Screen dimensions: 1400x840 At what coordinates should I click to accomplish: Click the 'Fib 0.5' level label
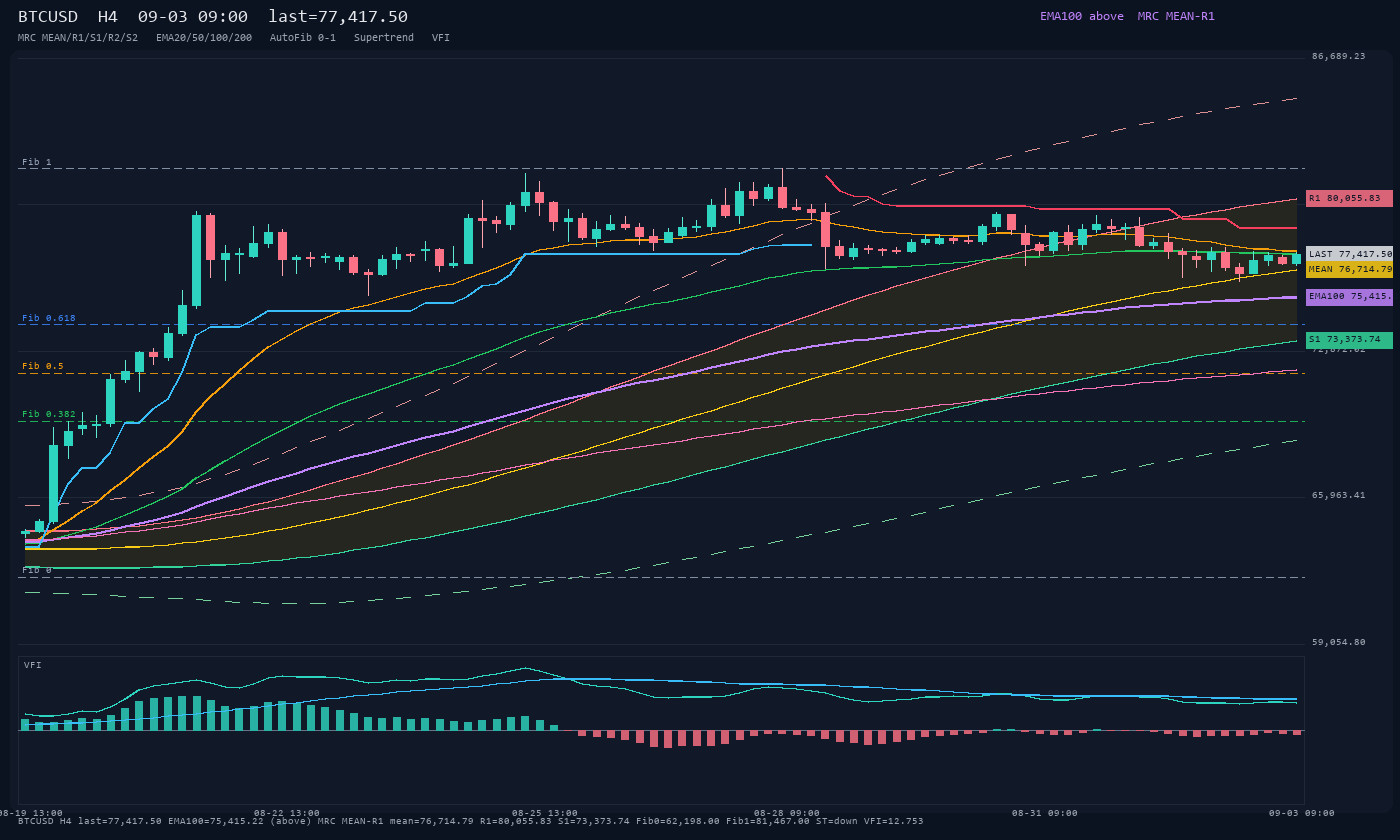43,366
